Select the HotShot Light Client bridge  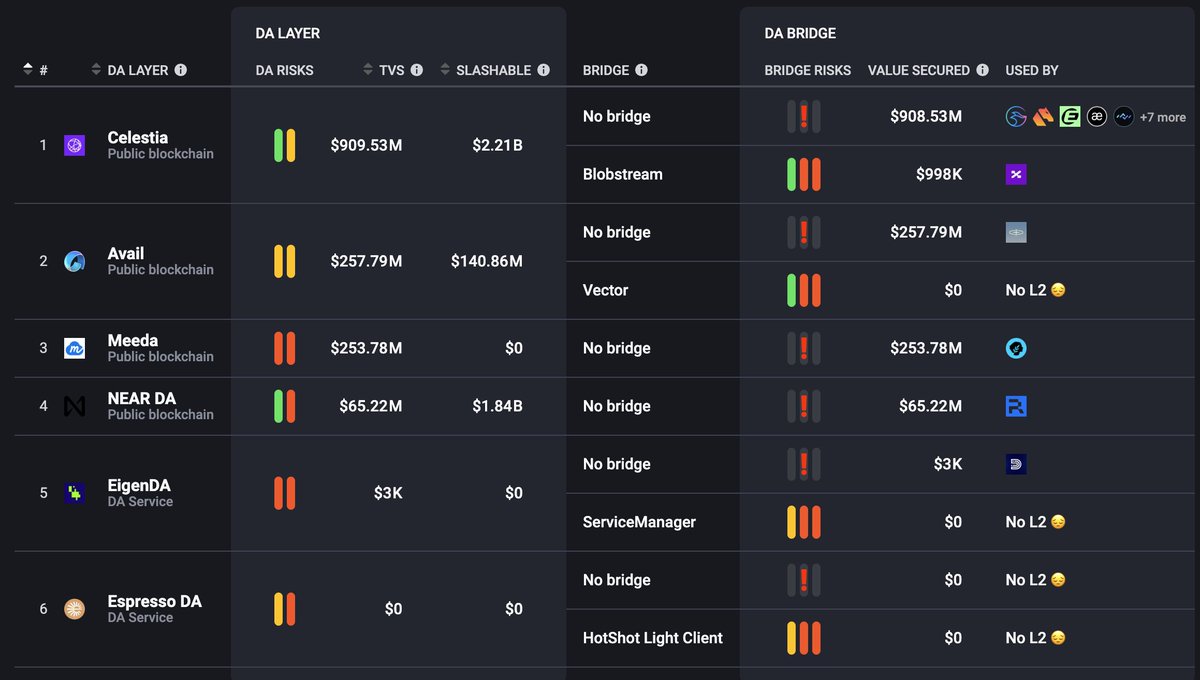coord(653,638)
